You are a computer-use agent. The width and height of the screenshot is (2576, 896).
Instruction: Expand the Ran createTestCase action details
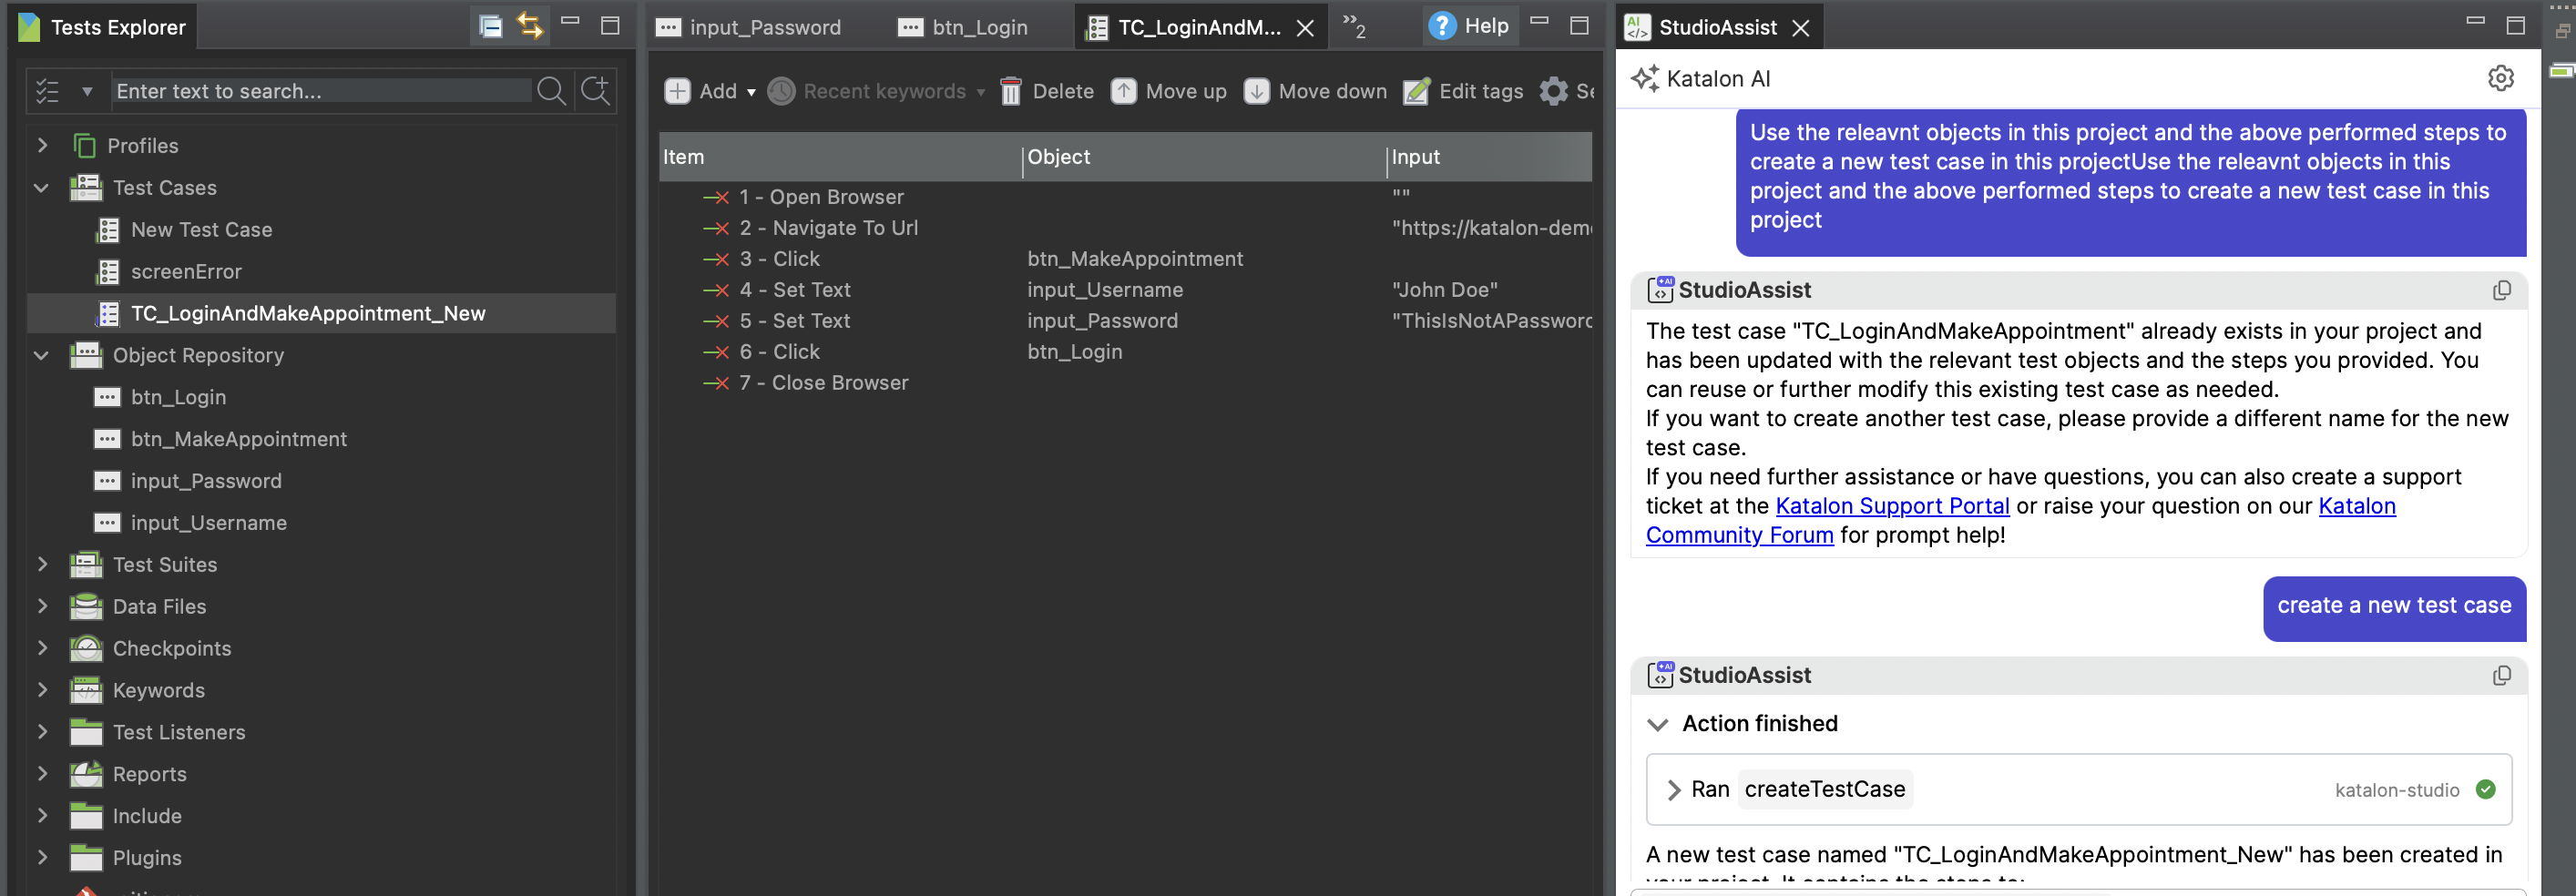click(x=1672, y=789)
